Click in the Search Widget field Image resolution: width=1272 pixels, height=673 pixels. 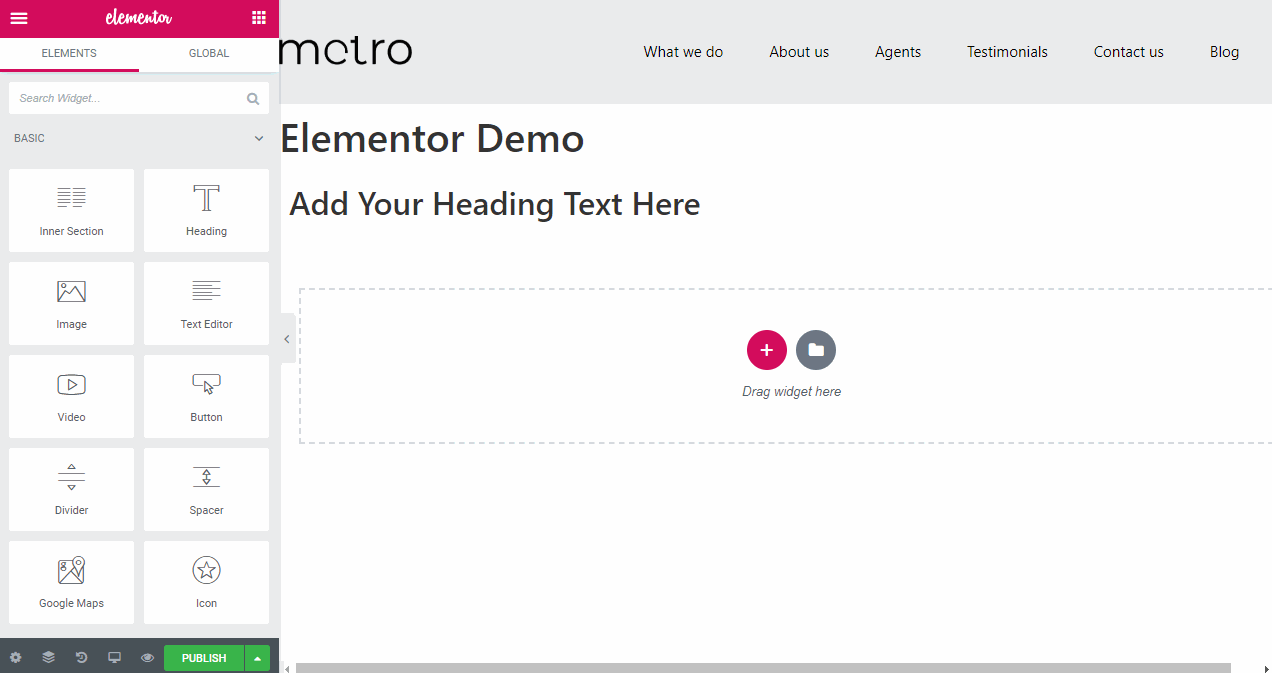(139, 99)
